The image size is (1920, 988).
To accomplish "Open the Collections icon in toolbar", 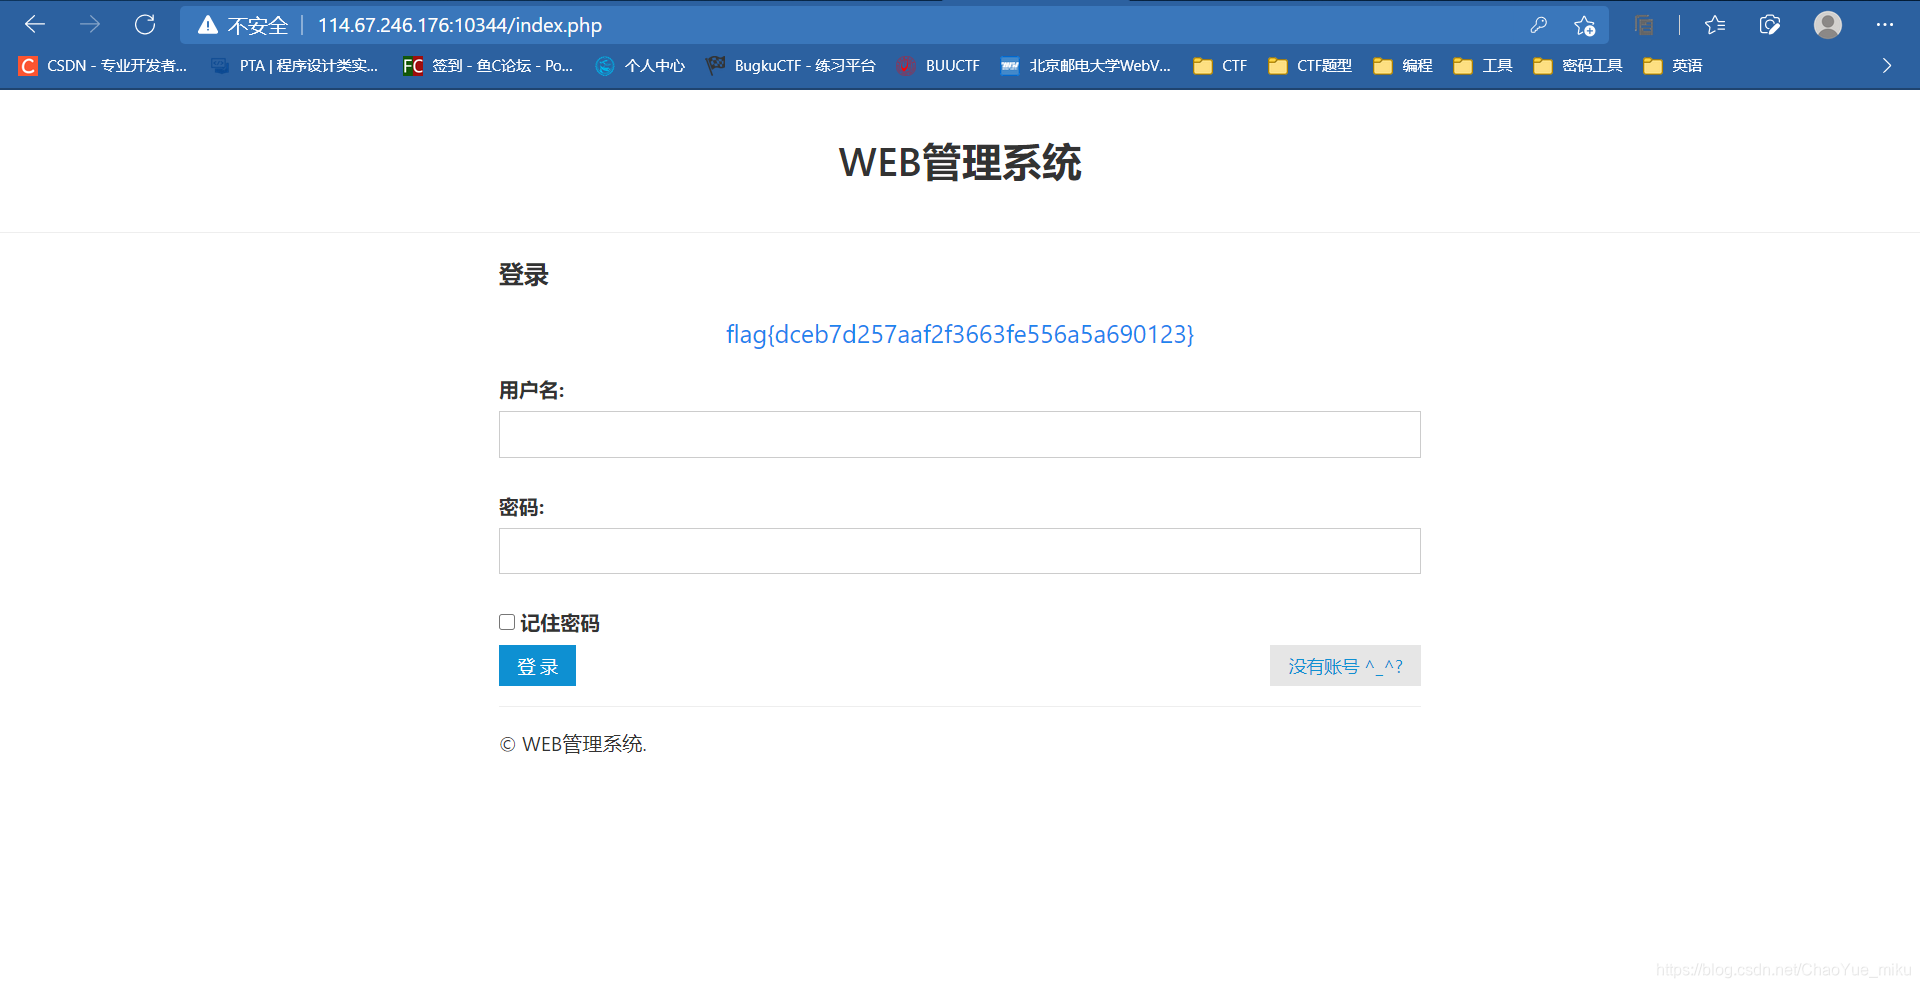I will click(x=1643, y=24).
